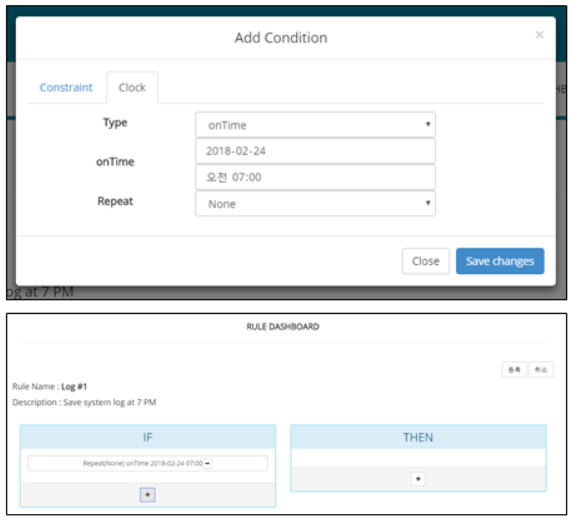Viewport: 573px width, 521px height.
Task: Switch to the Constraint tab
Action: coord(66,88)
